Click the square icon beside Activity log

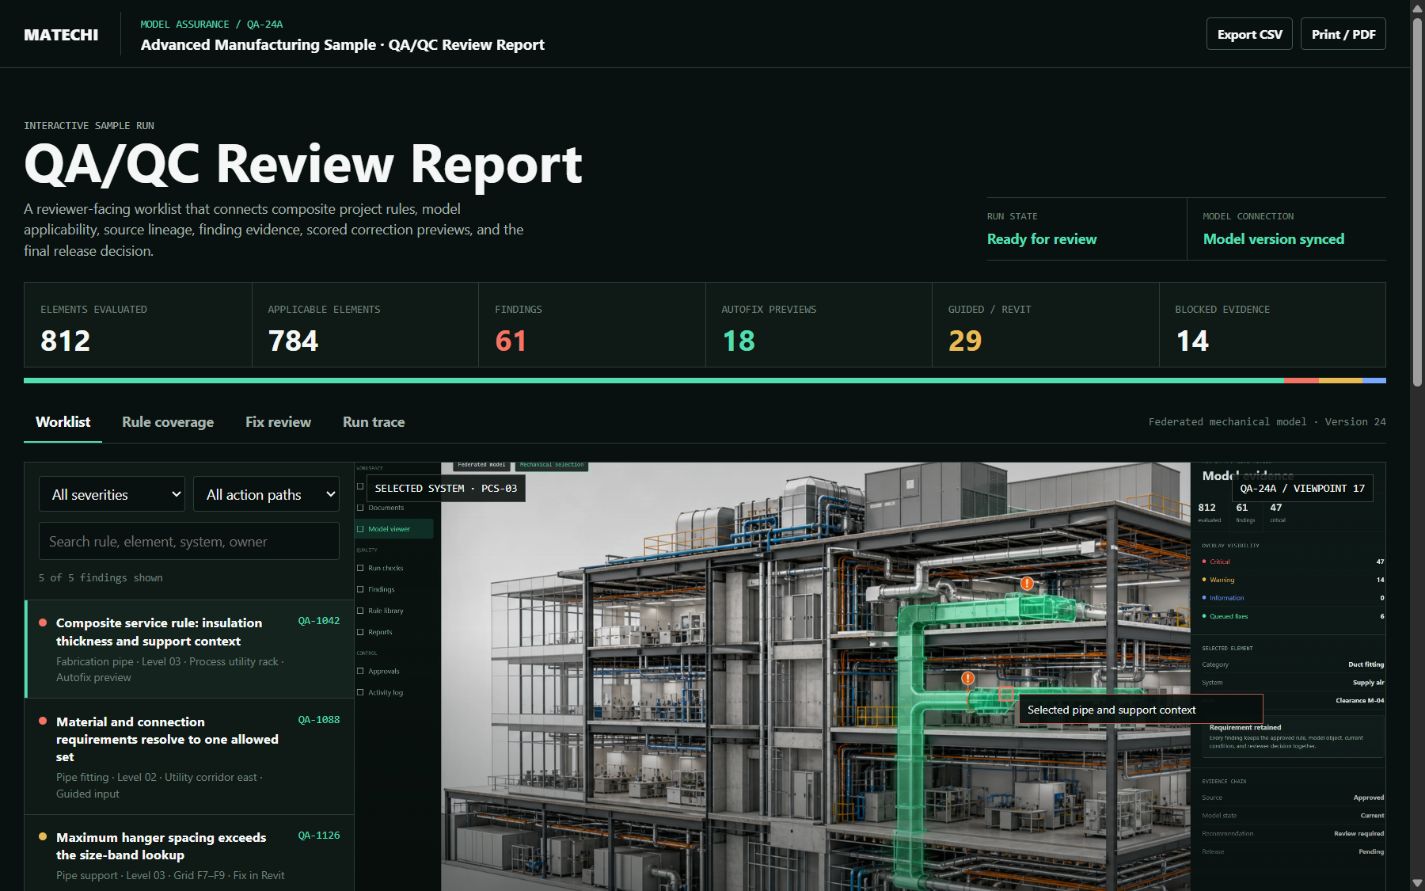click(x=361, y=692)
